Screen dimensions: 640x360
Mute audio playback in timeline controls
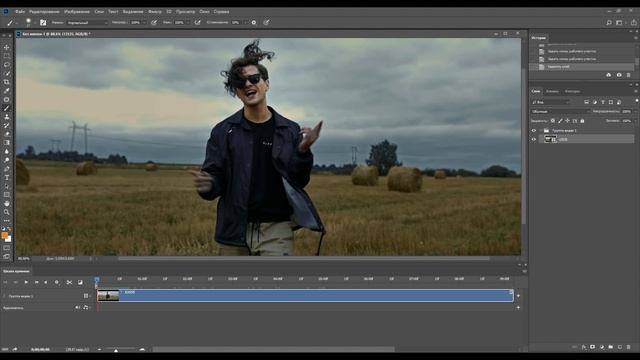pyautogui.click(x=78, y=308)
